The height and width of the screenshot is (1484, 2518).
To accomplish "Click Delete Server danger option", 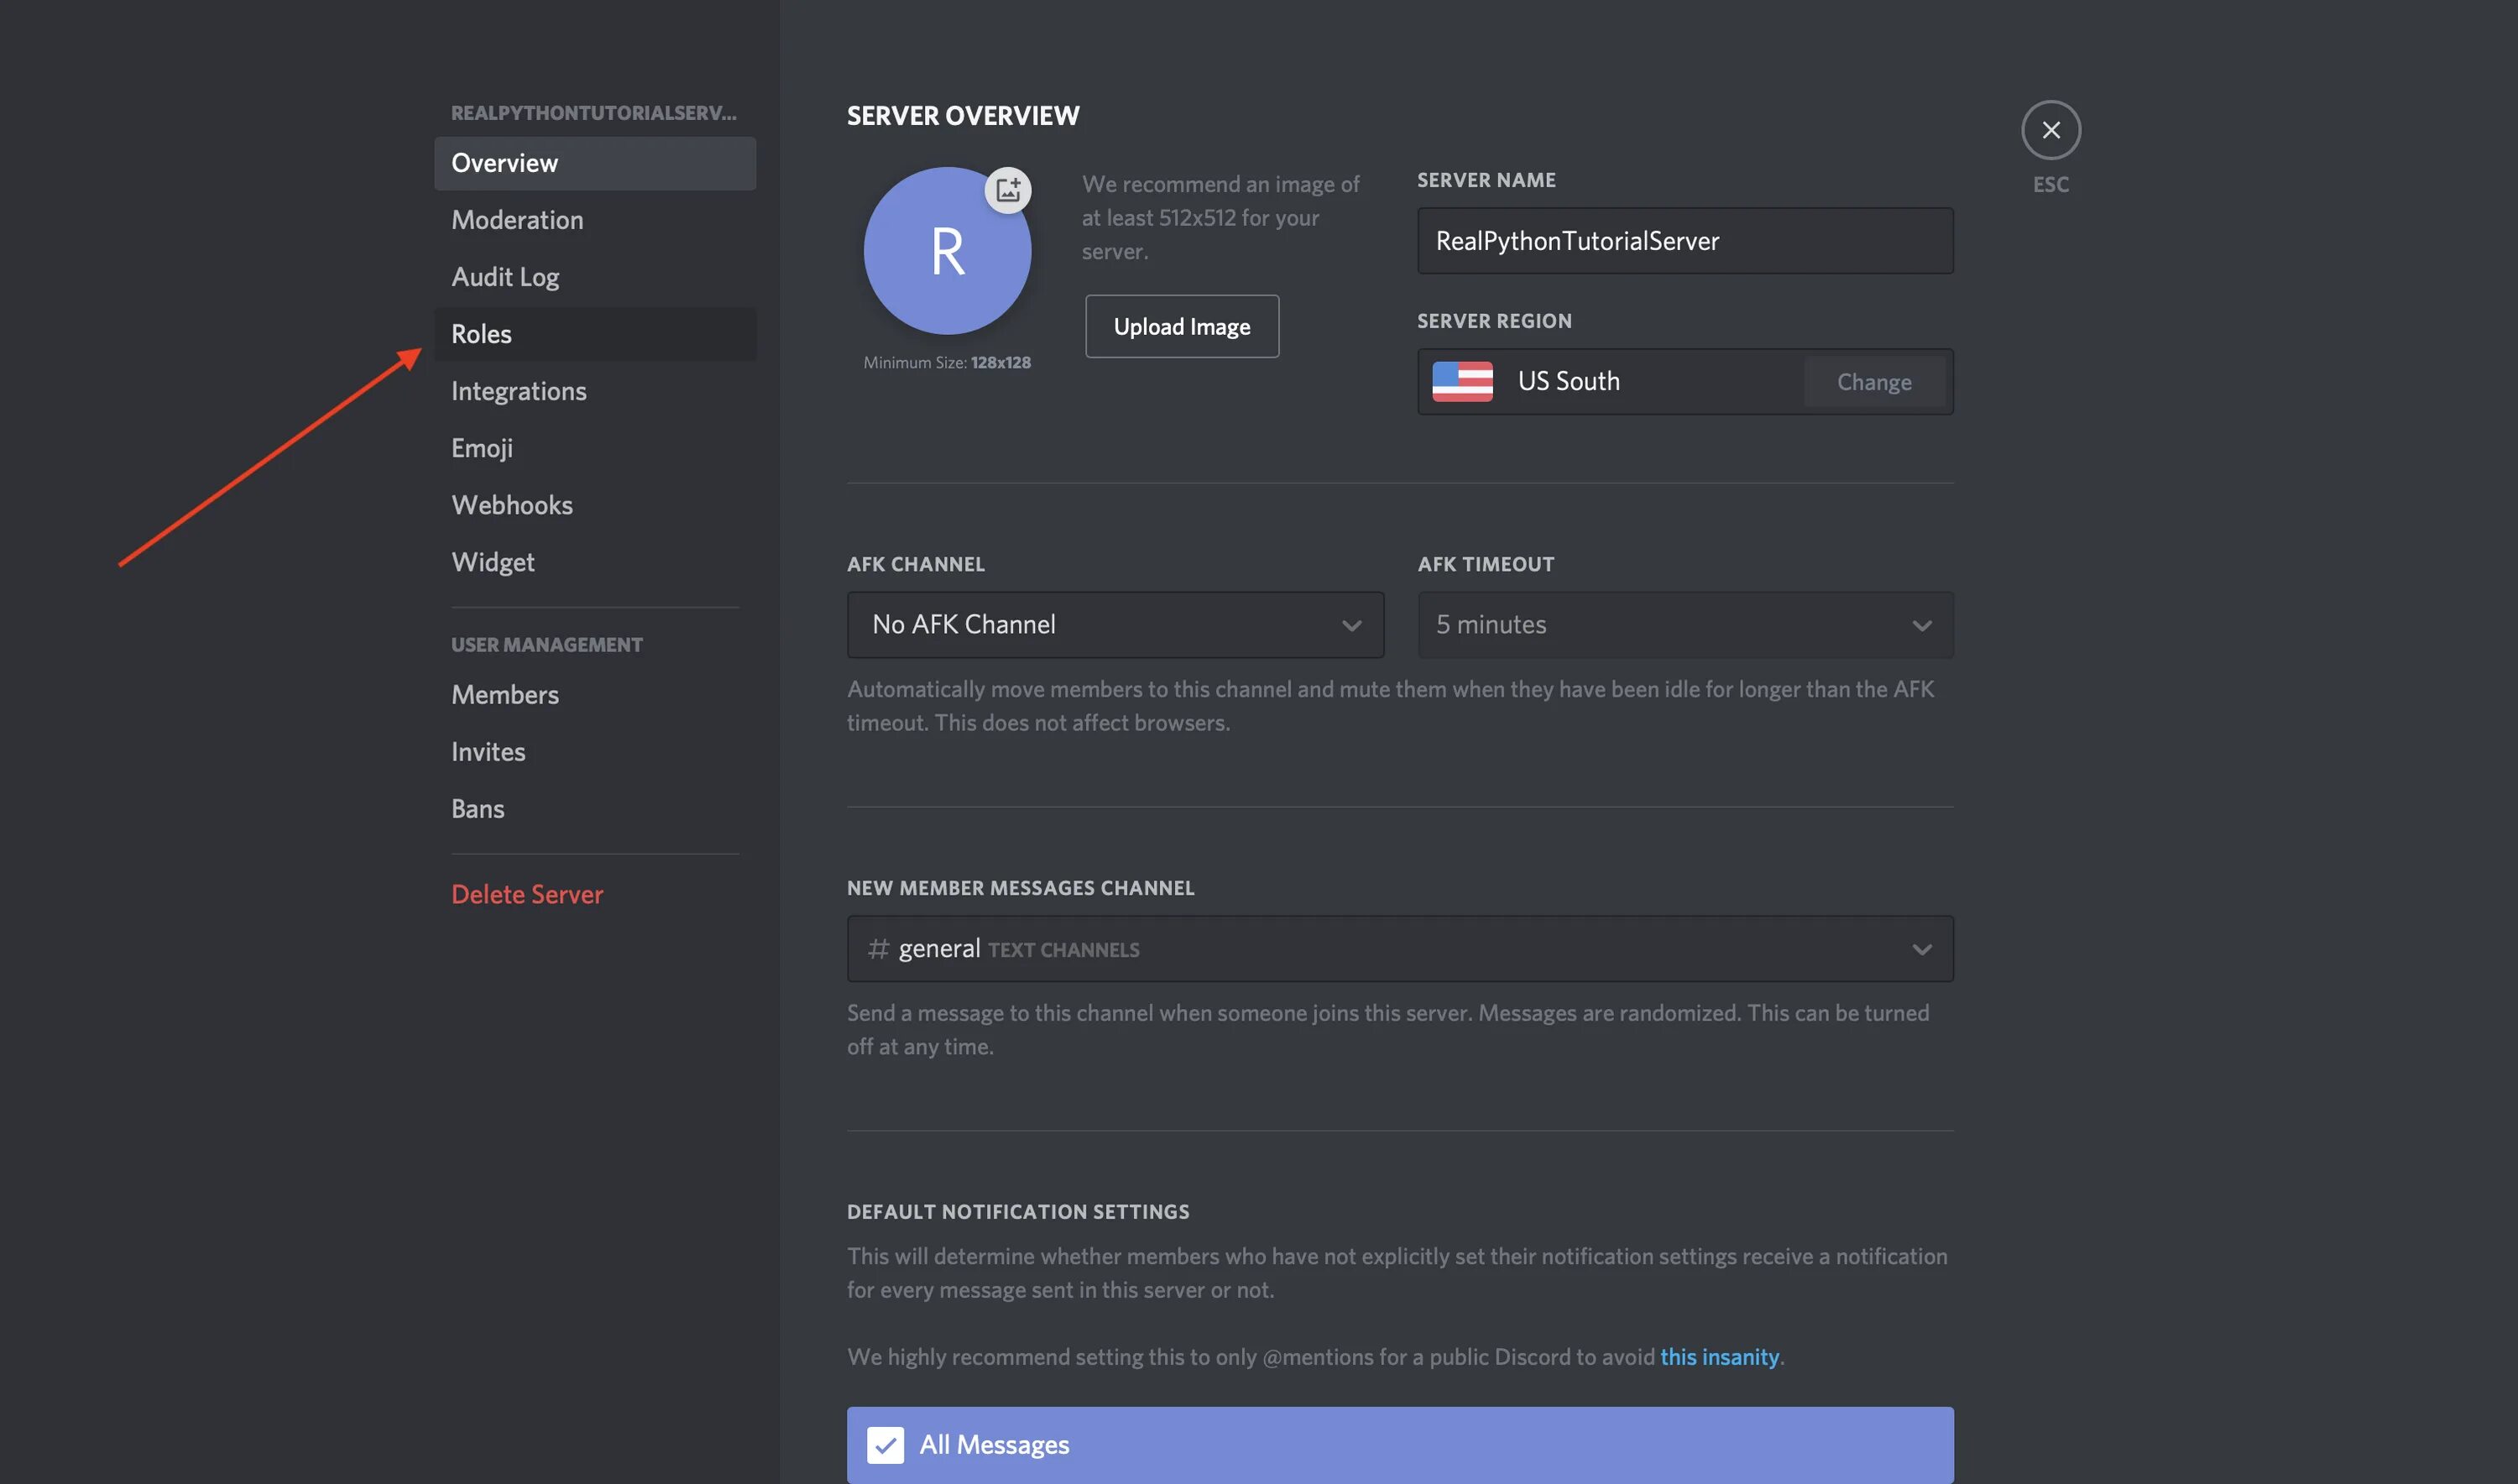I will [526, 892].
